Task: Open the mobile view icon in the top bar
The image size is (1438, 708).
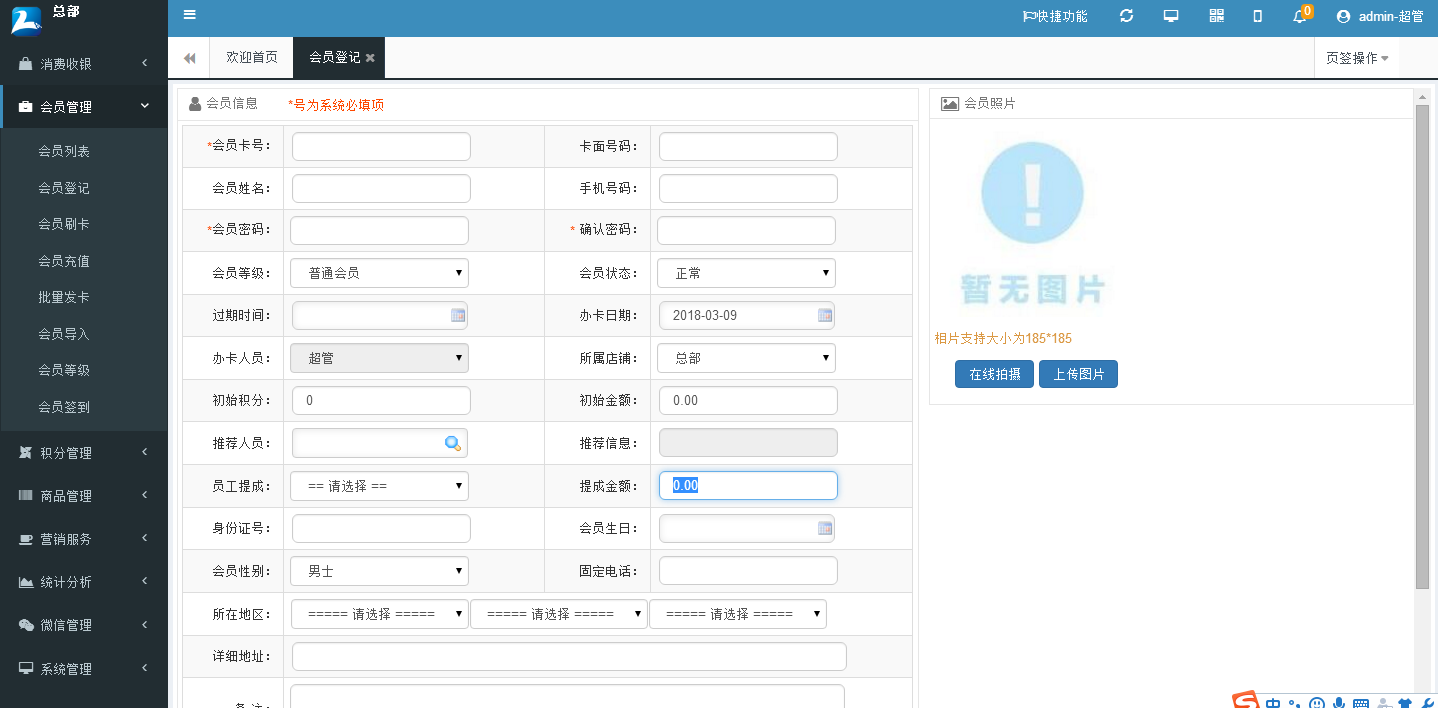Action: point(1257,16)
